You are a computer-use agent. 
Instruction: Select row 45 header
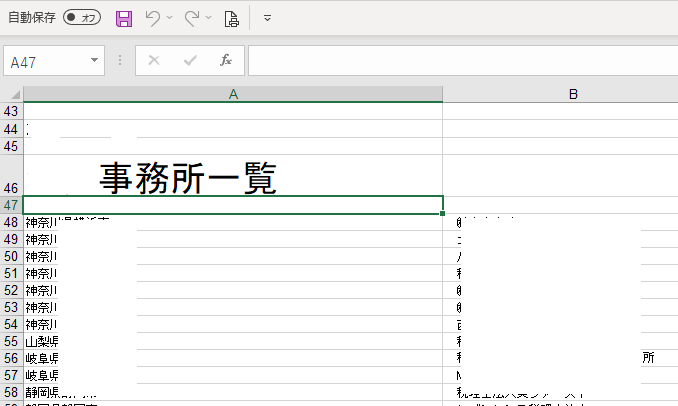[x=11, y=146]
